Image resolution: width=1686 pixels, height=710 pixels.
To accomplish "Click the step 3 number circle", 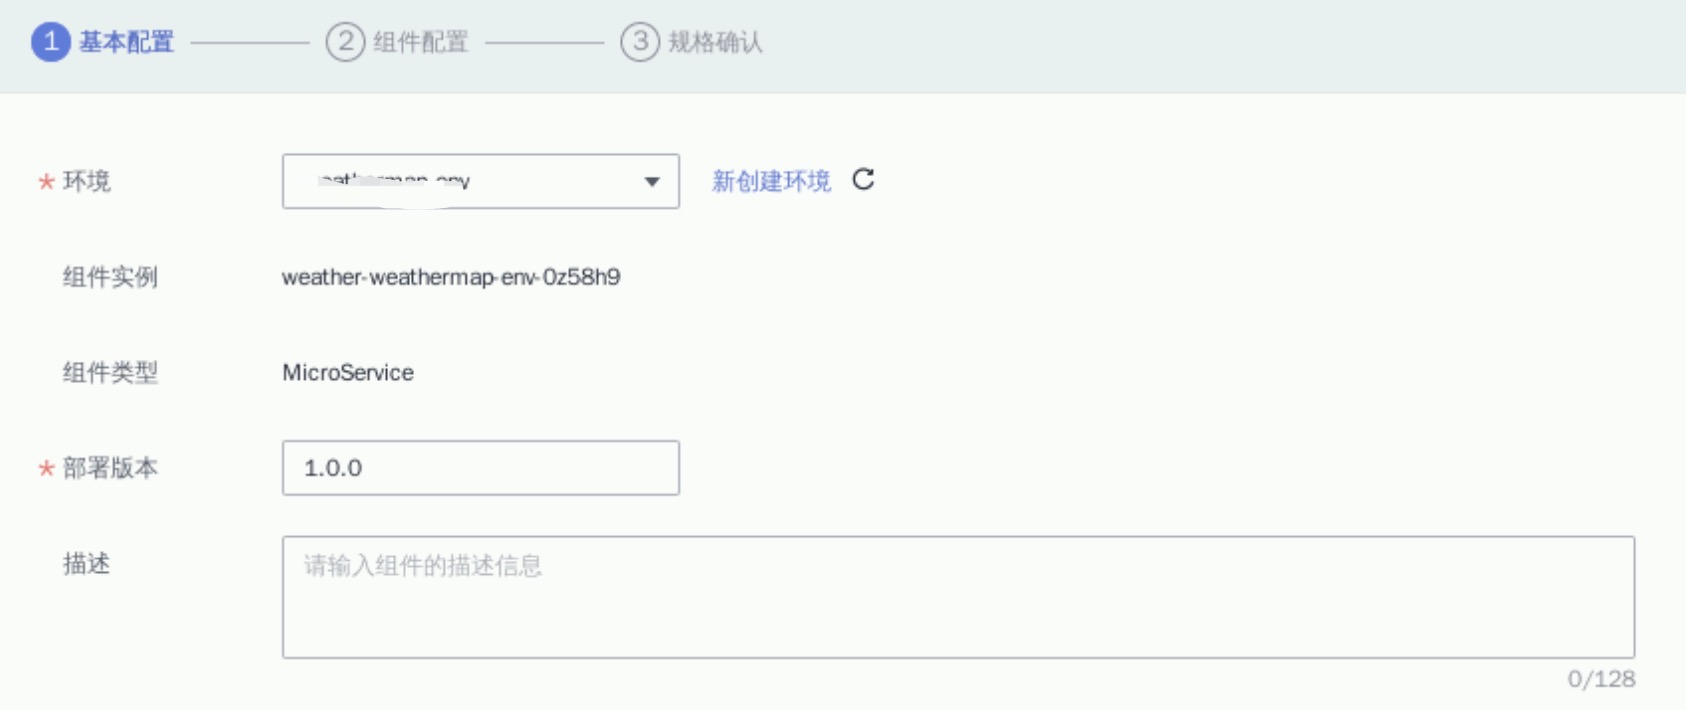I will tap(640, 42).
